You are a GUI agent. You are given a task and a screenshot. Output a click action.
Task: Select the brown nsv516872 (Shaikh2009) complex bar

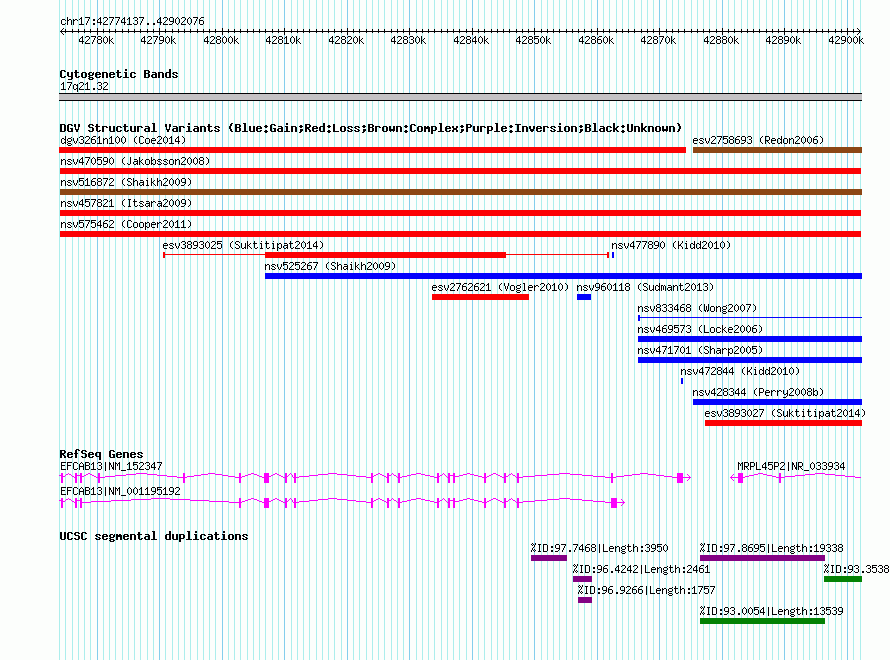coord(460,192)
